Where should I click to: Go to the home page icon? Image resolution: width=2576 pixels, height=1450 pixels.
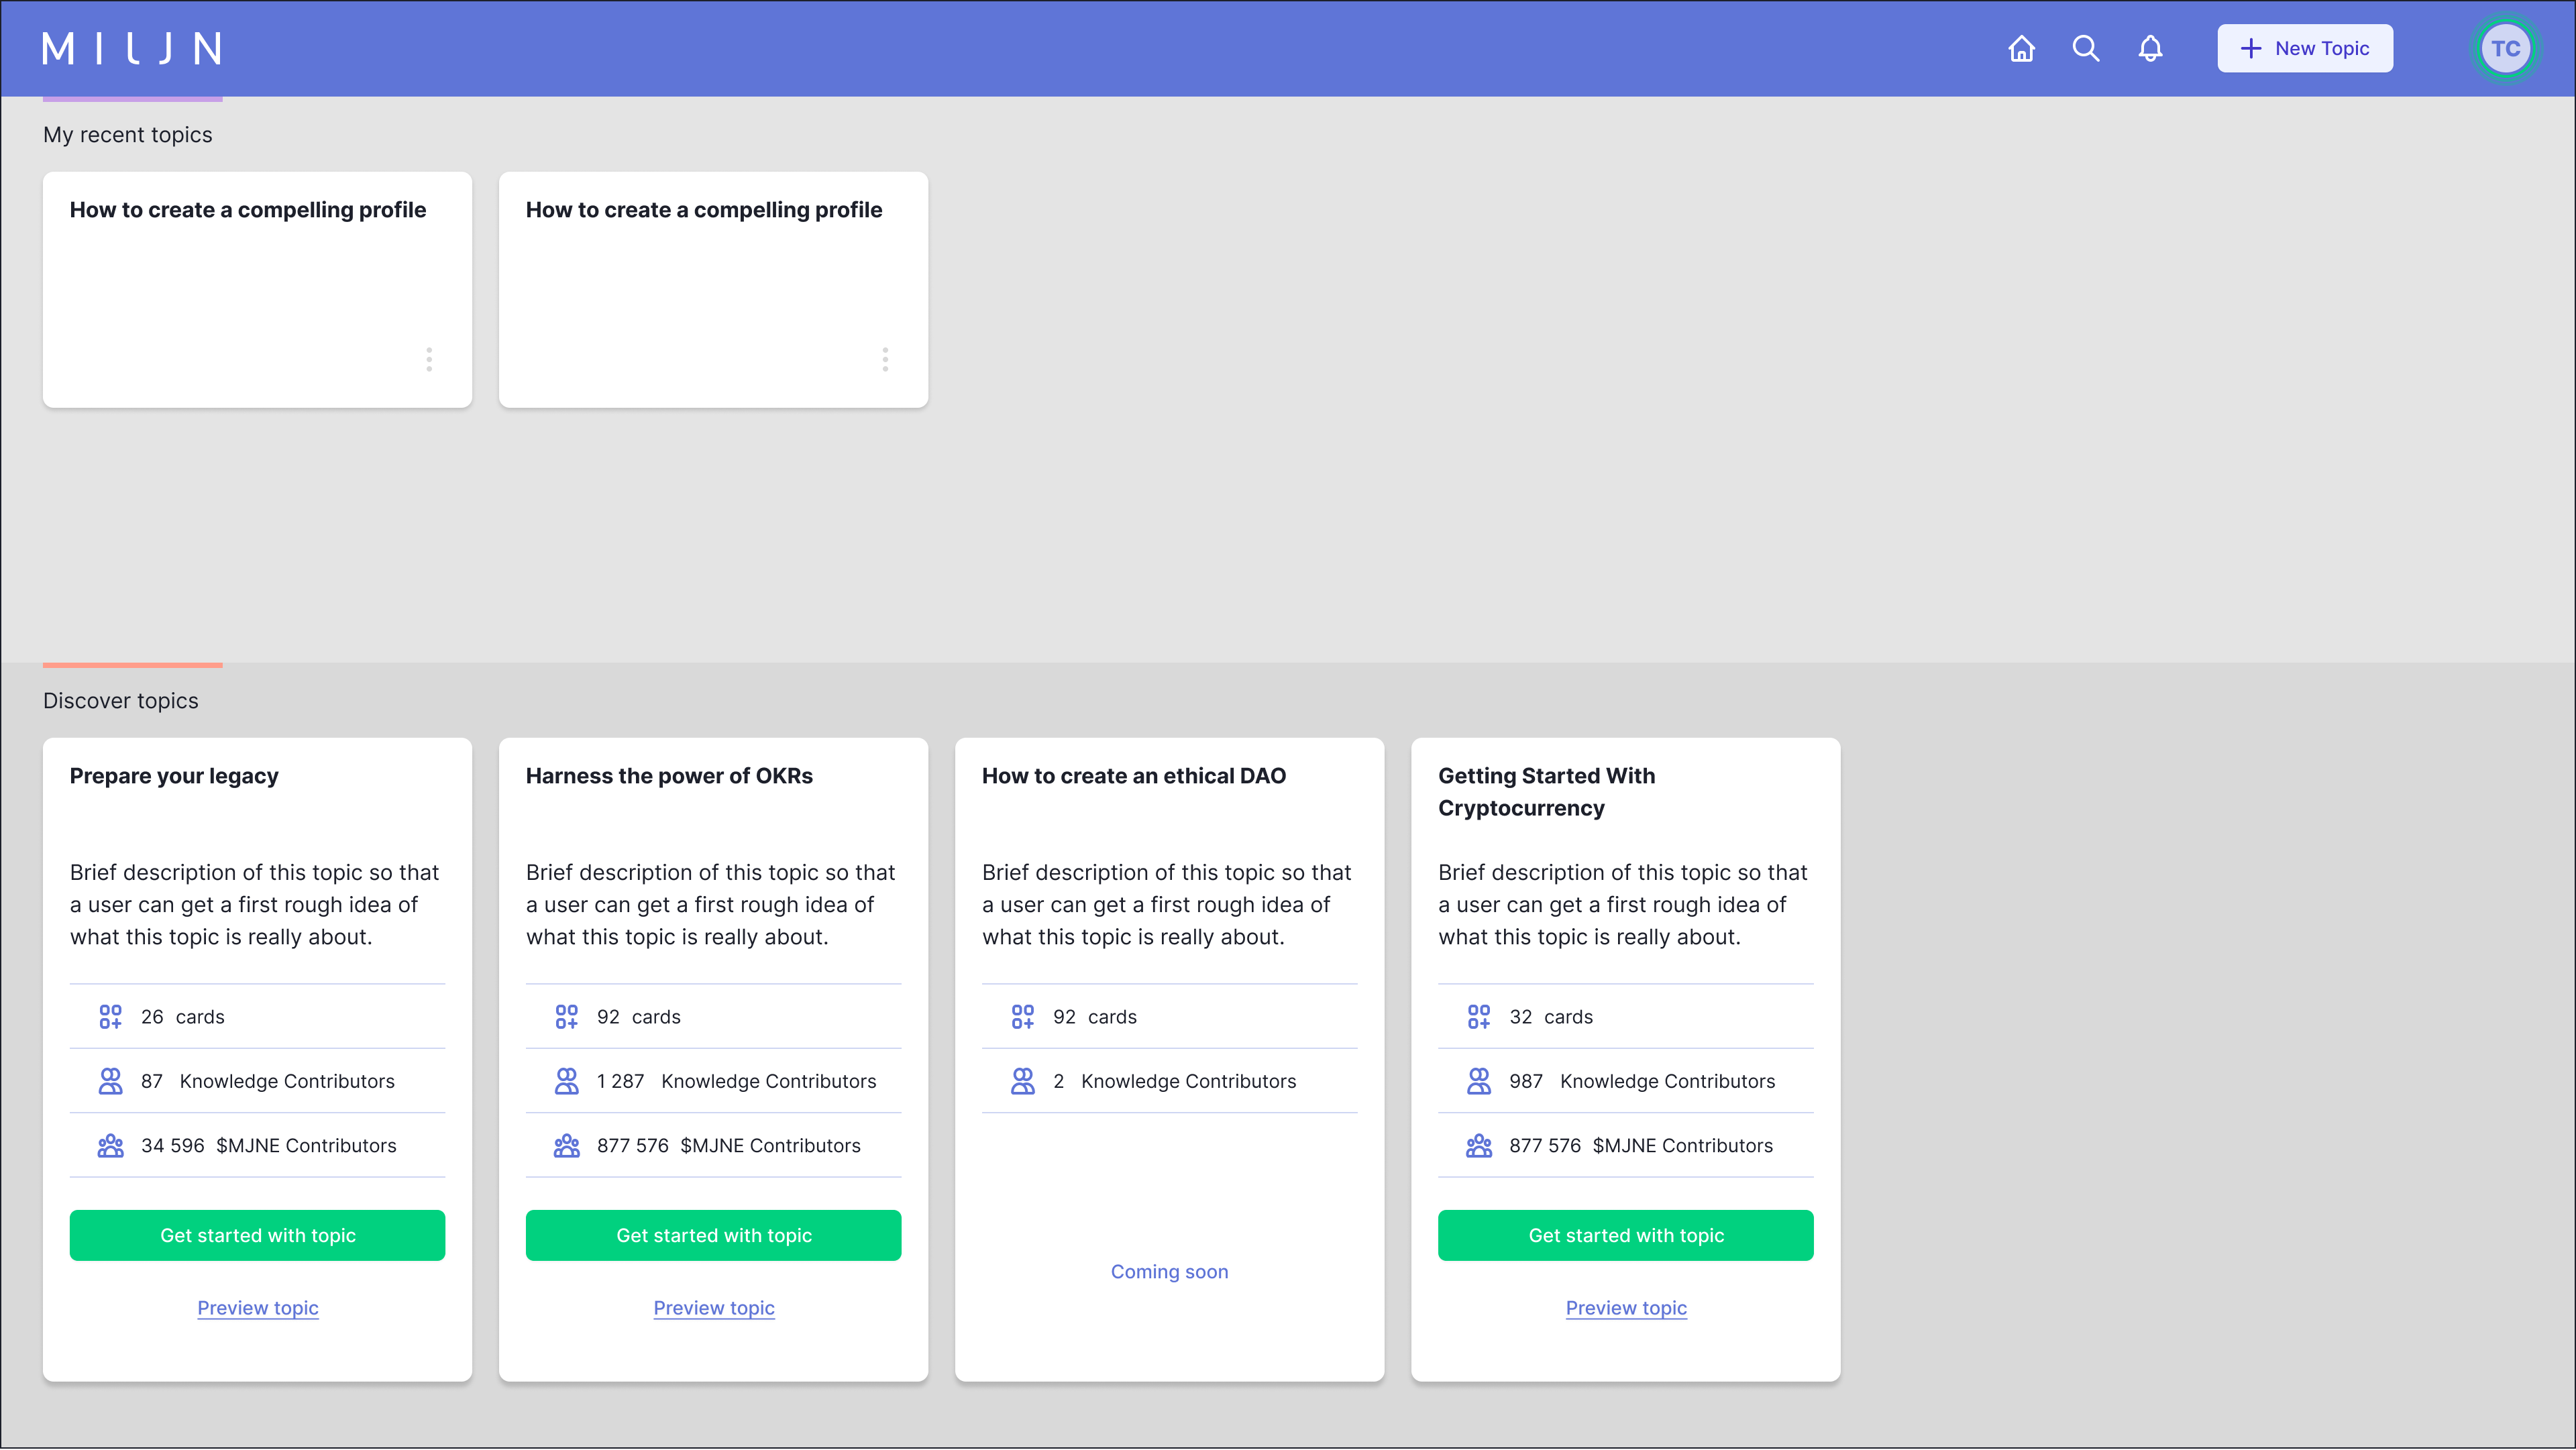2021,48
